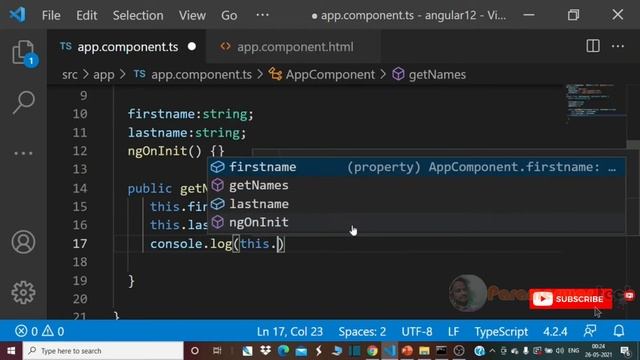Open Problems panel from errors and warnings count

pyautogui.click(x=40, y=331)
